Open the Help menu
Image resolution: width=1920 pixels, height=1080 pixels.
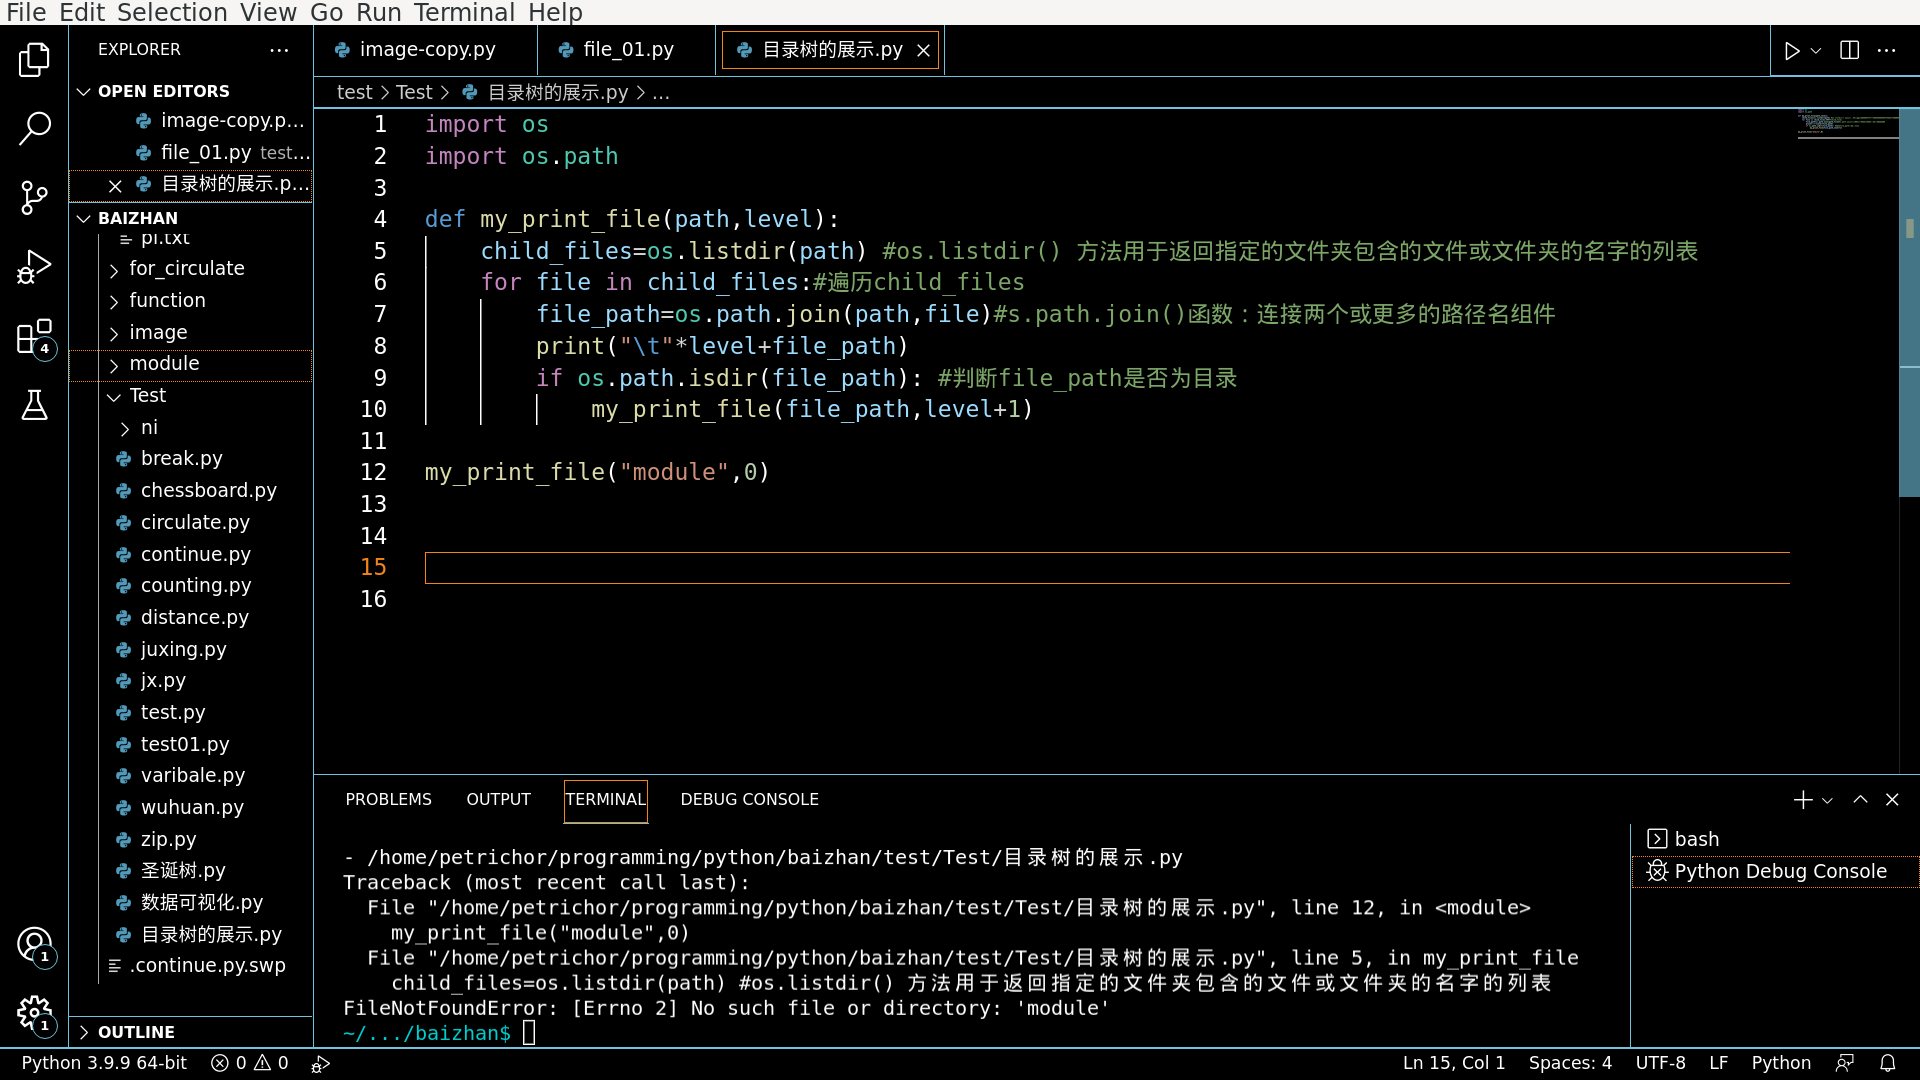click(555, 12)
